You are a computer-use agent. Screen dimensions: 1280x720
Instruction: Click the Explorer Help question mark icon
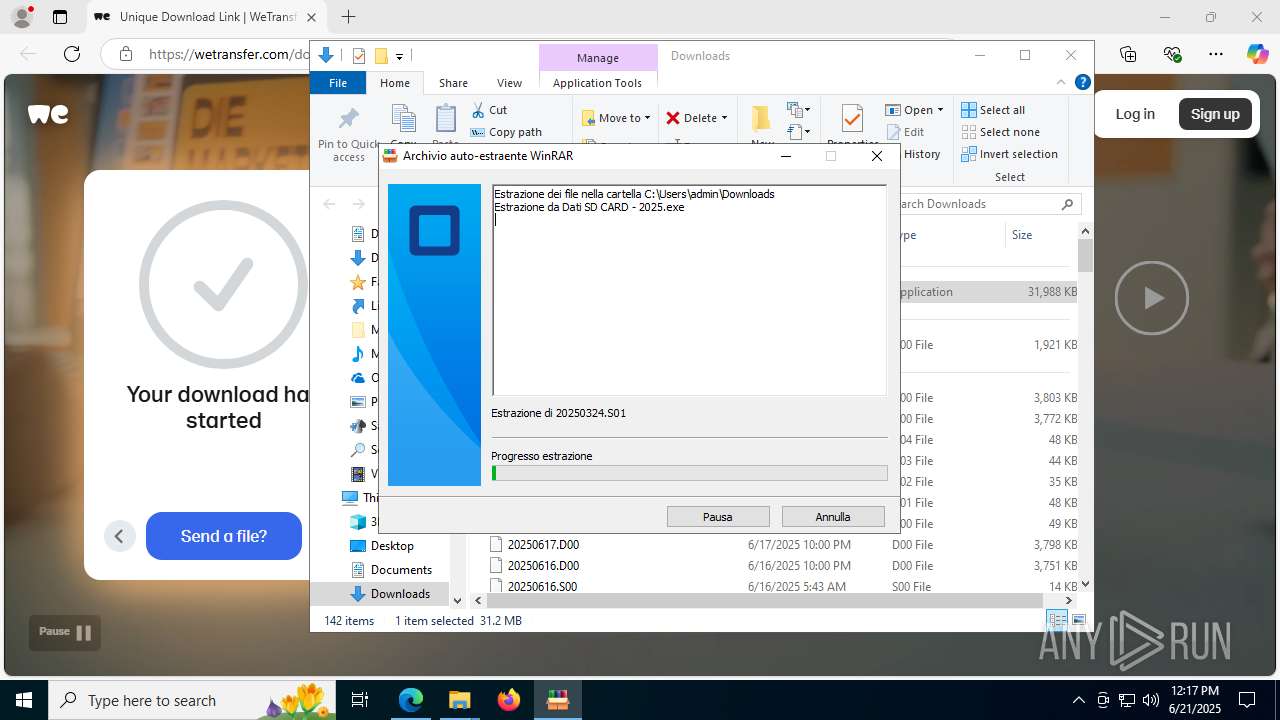(1082, 83)
